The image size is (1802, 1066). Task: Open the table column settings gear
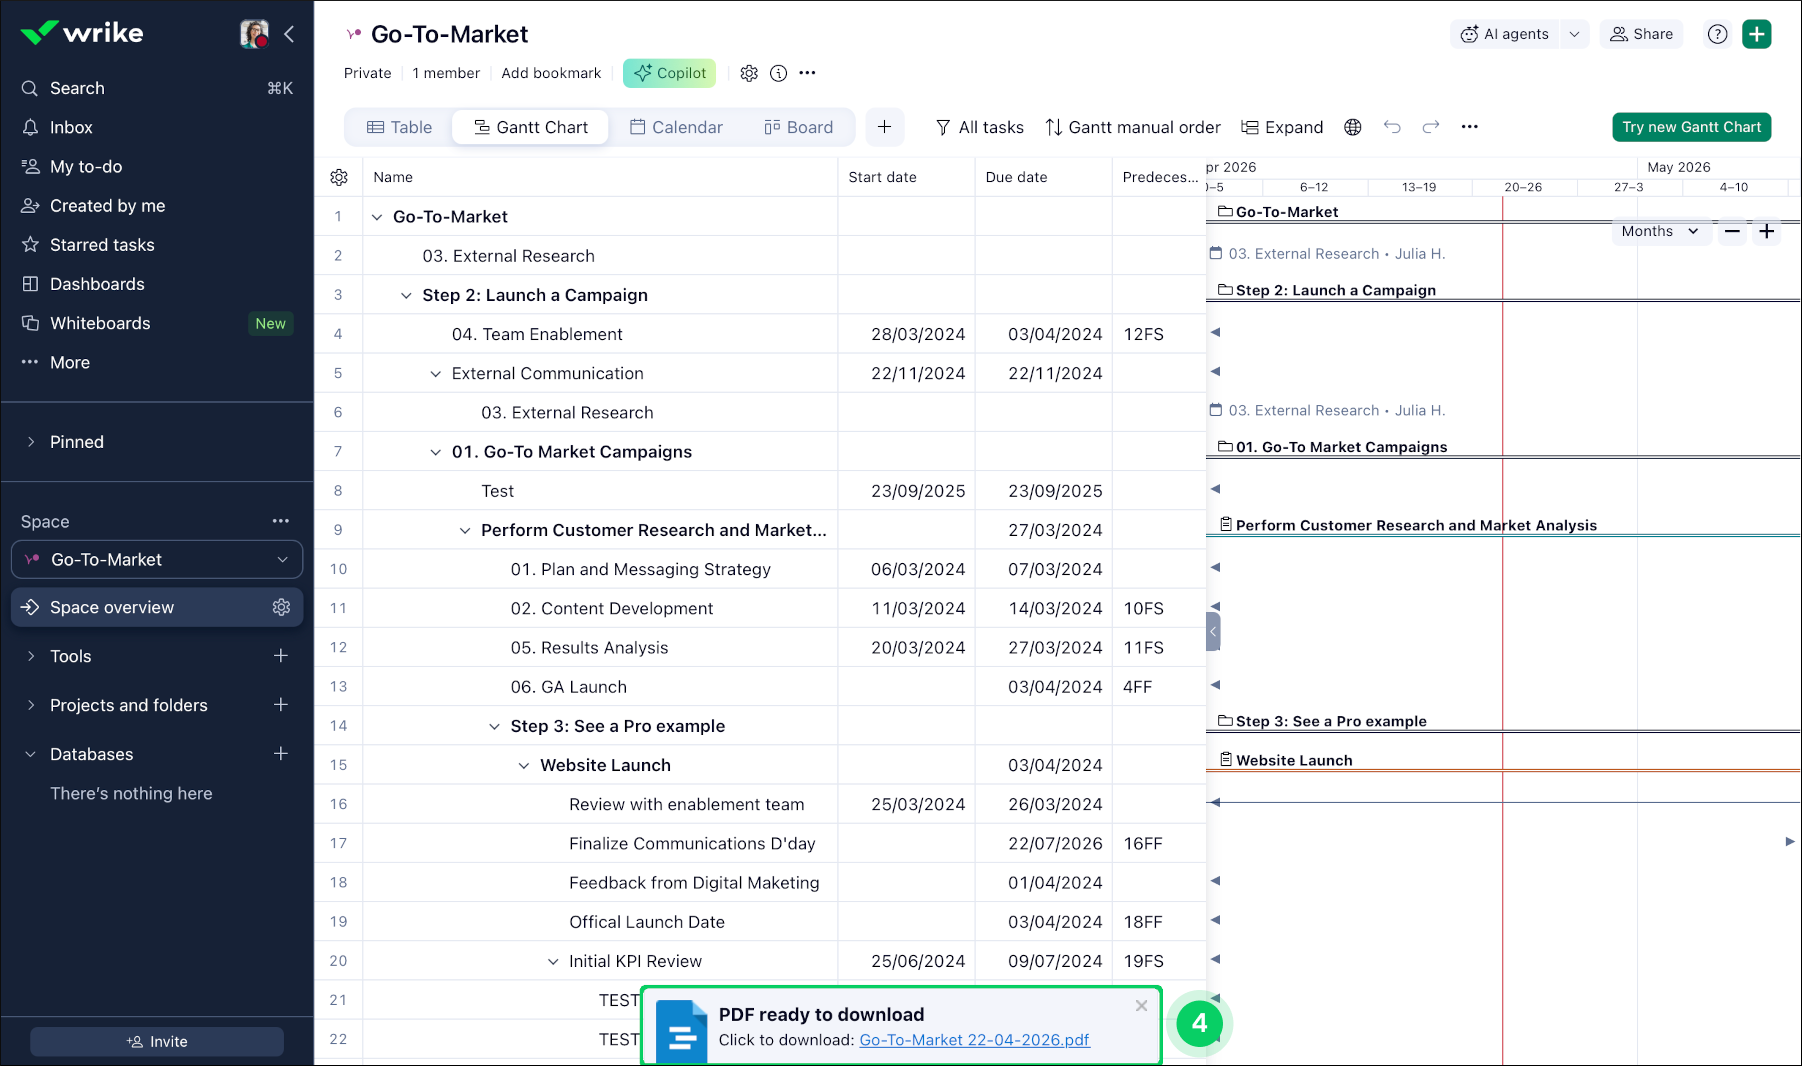(x=339, y=177)
